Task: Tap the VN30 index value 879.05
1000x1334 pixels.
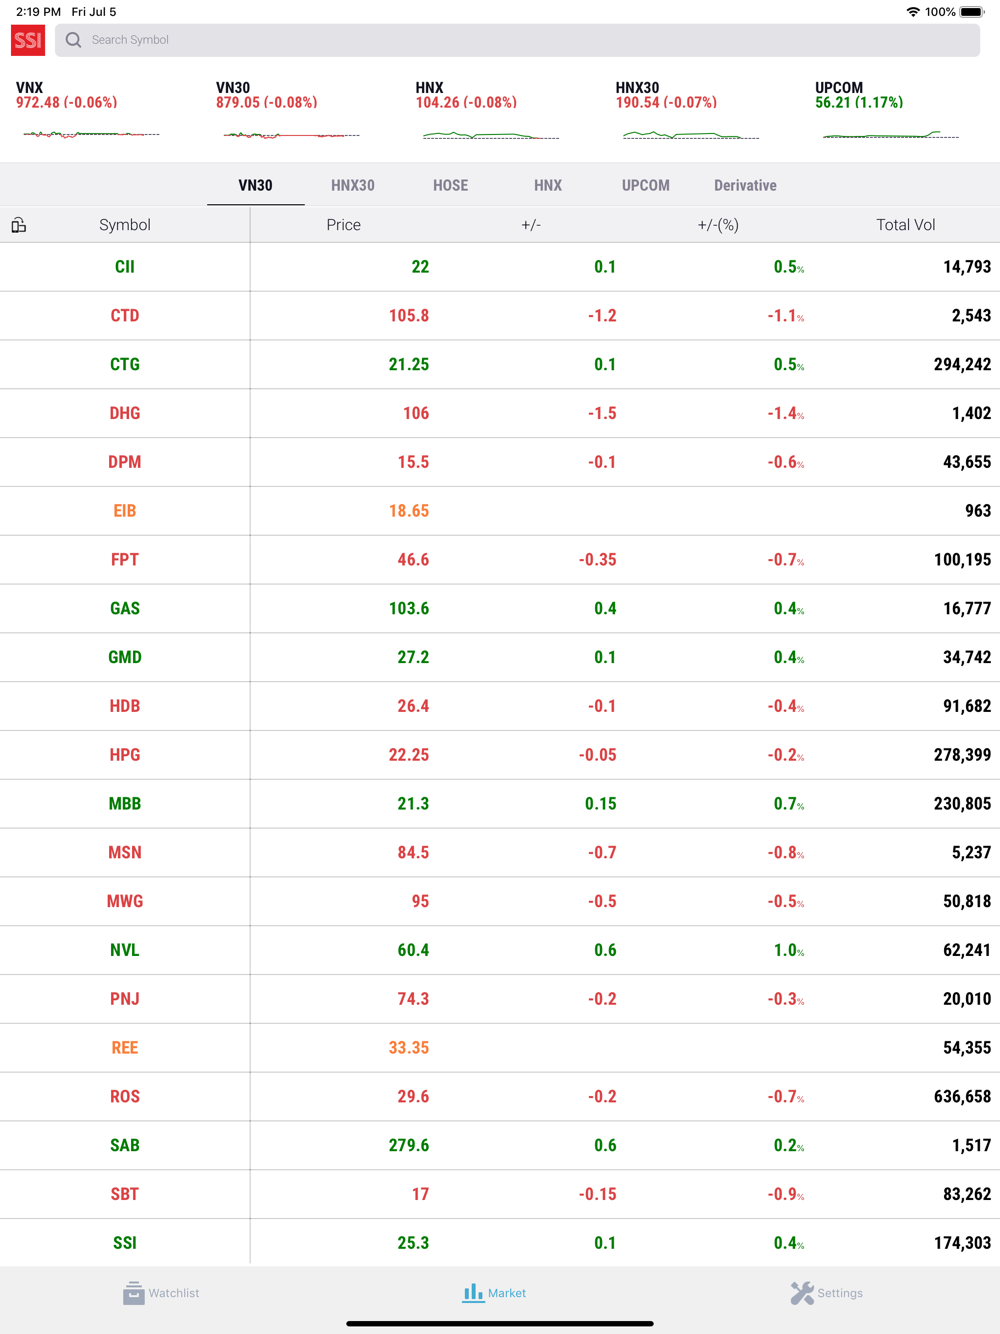Action: (x=236, y=103)
